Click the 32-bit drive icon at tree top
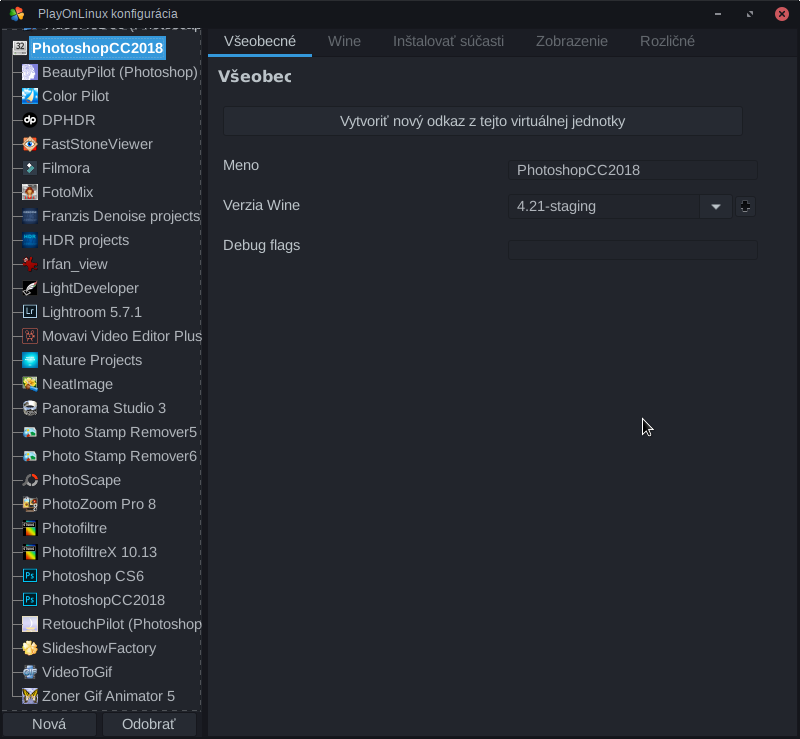Image resolution: width=800 pixels, height=739 pixels. click(19, 48)
